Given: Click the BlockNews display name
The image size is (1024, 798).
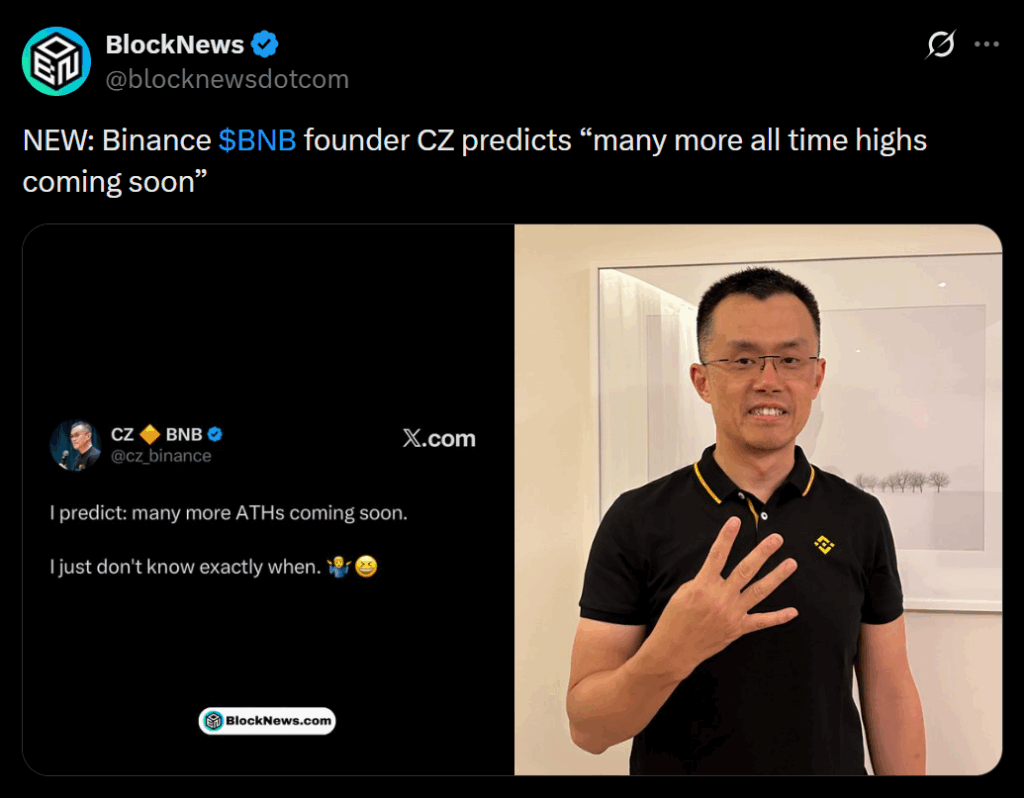Looking at the screenshot, I should pos(174,44).
